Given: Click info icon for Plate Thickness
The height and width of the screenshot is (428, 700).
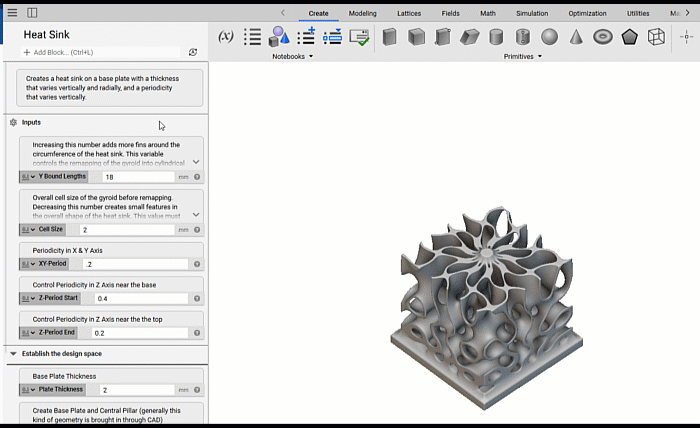Looking at the screenshot, I should [197, 390].
